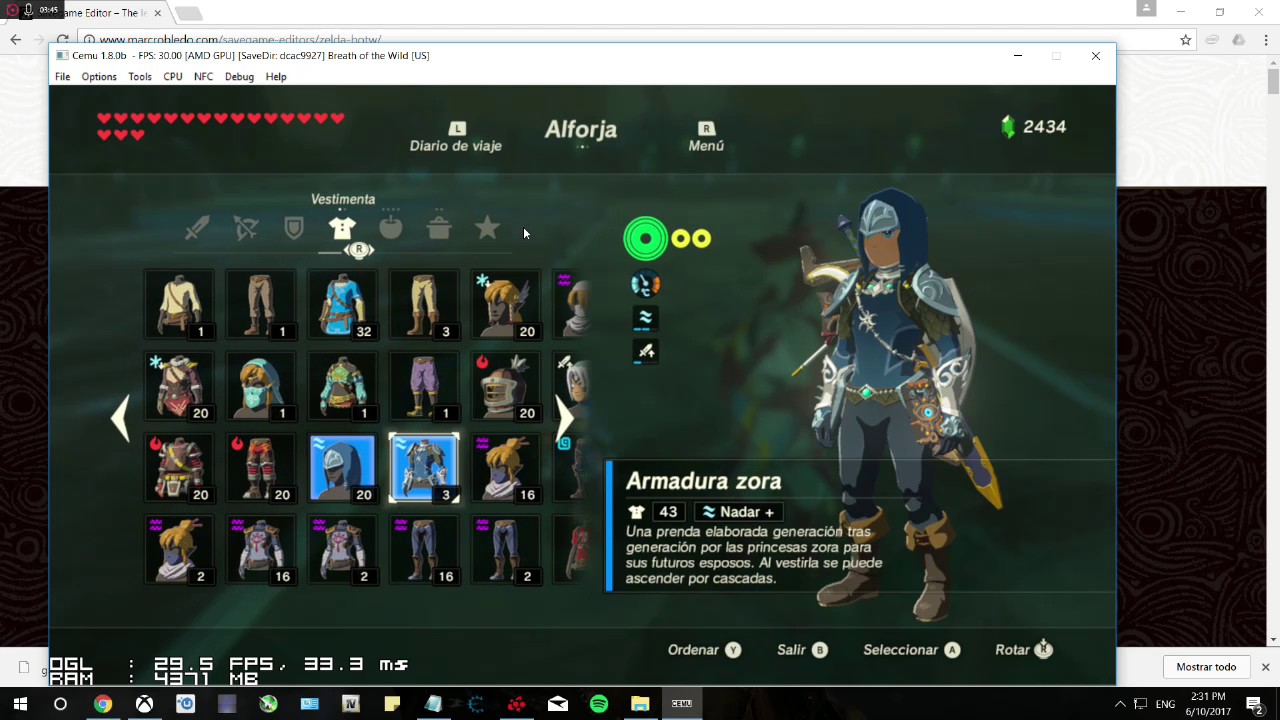Click the Rotar stick prompt
Viewport: 1280px width, 720px height.
point(1024,650)
